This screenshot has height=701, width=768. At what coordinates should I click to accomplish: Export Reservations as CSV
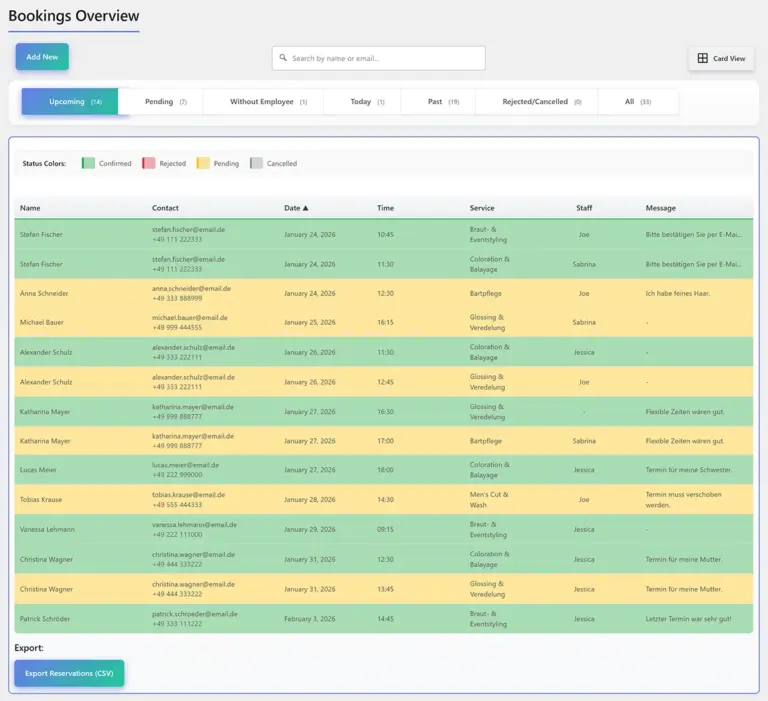click(x=69, y=673)
